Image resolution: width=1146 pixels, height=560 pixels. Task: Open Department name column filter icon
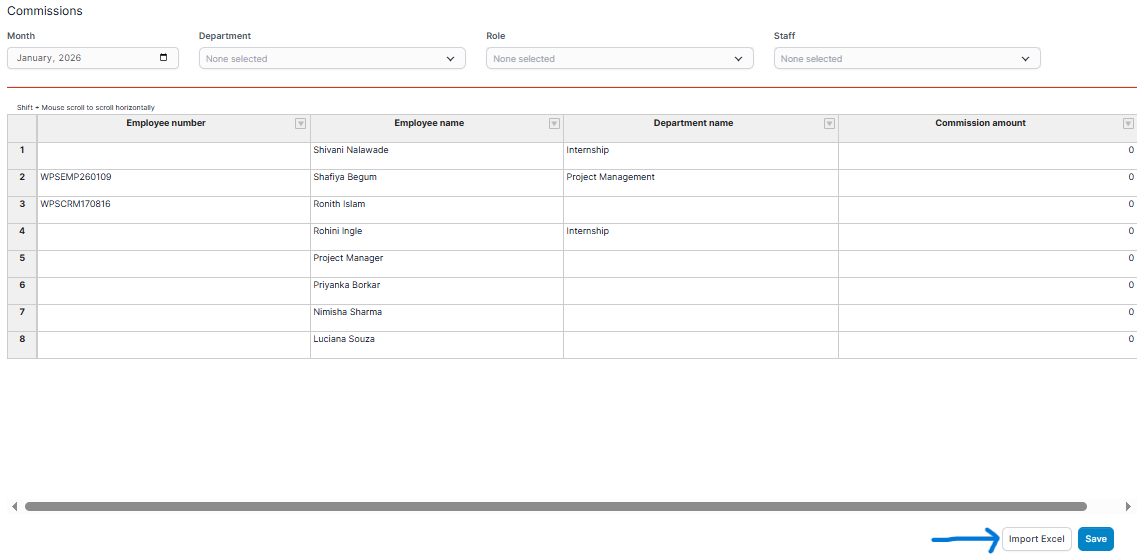828,124
